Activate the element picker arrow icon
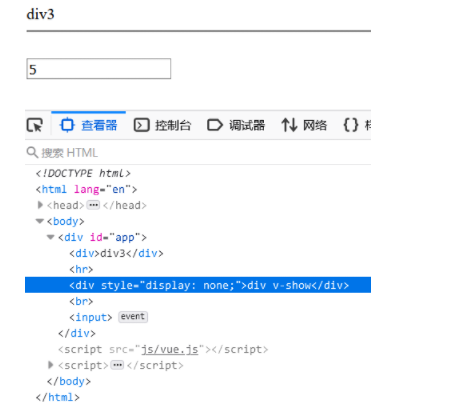Screen dimensions: 473x412 (35, 125)
